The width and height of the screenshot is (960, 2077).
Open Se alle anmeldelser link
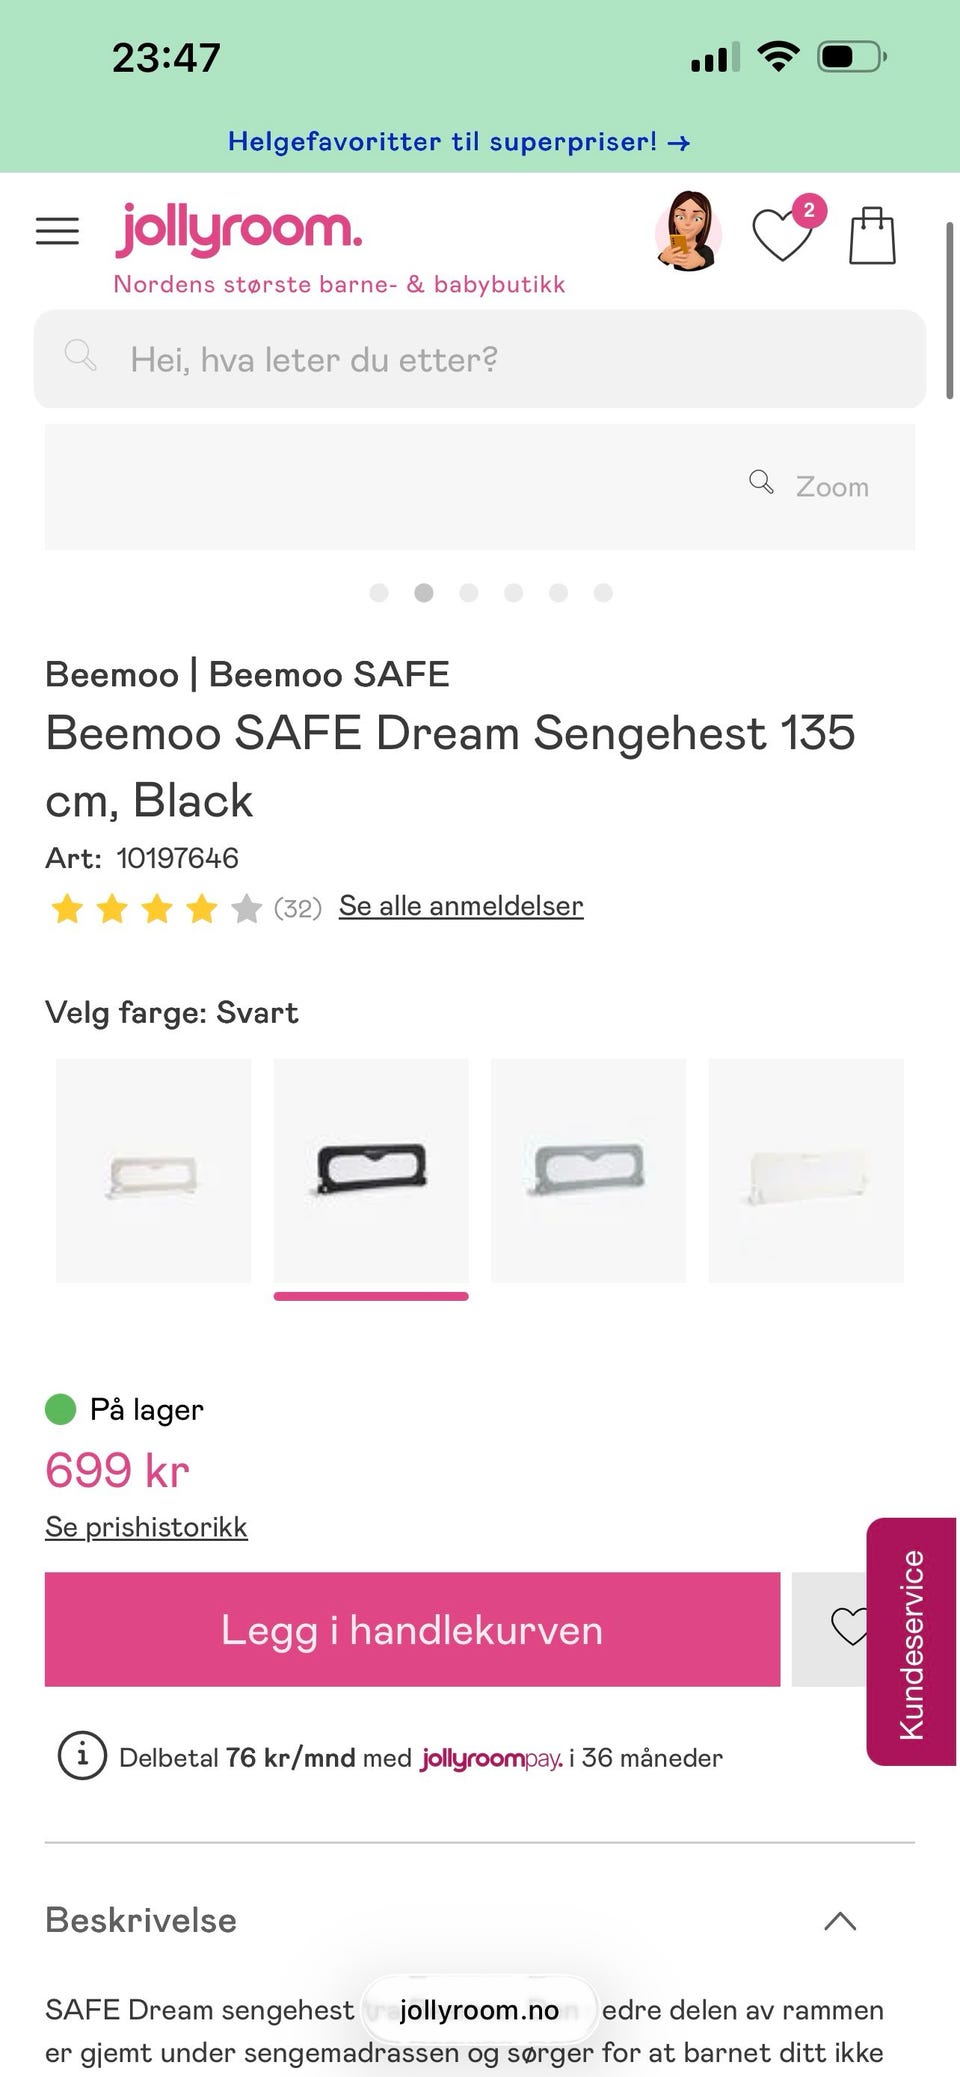(x=461, y=906)
